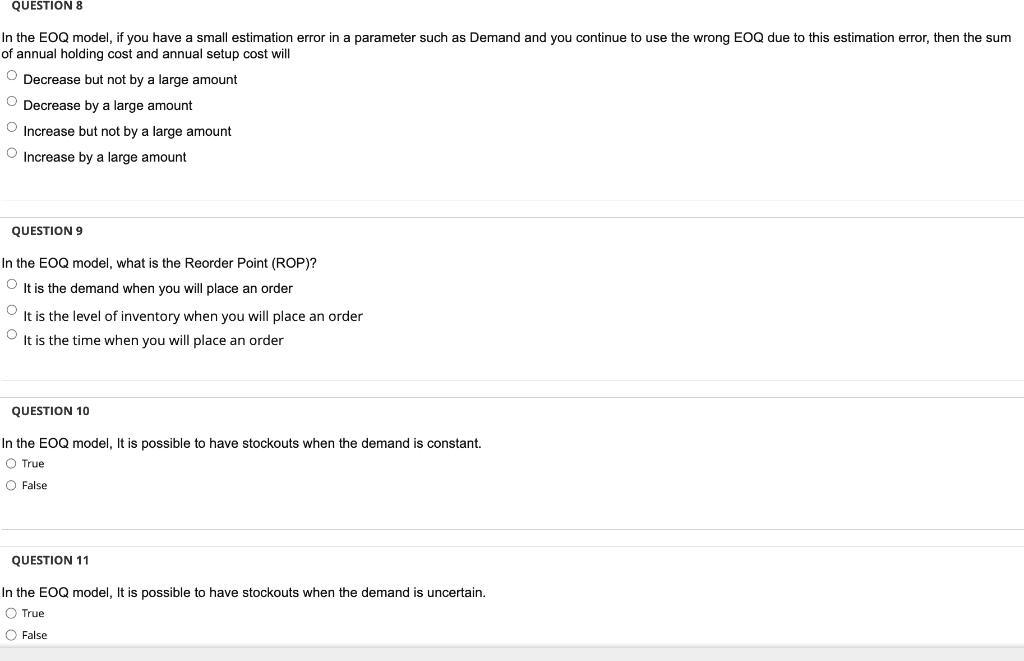Image resolution: width=1024 pixels, height=661 pixels.
Task: Select 'It is the demand' ROP answer radio
Action: pos(12,284)
